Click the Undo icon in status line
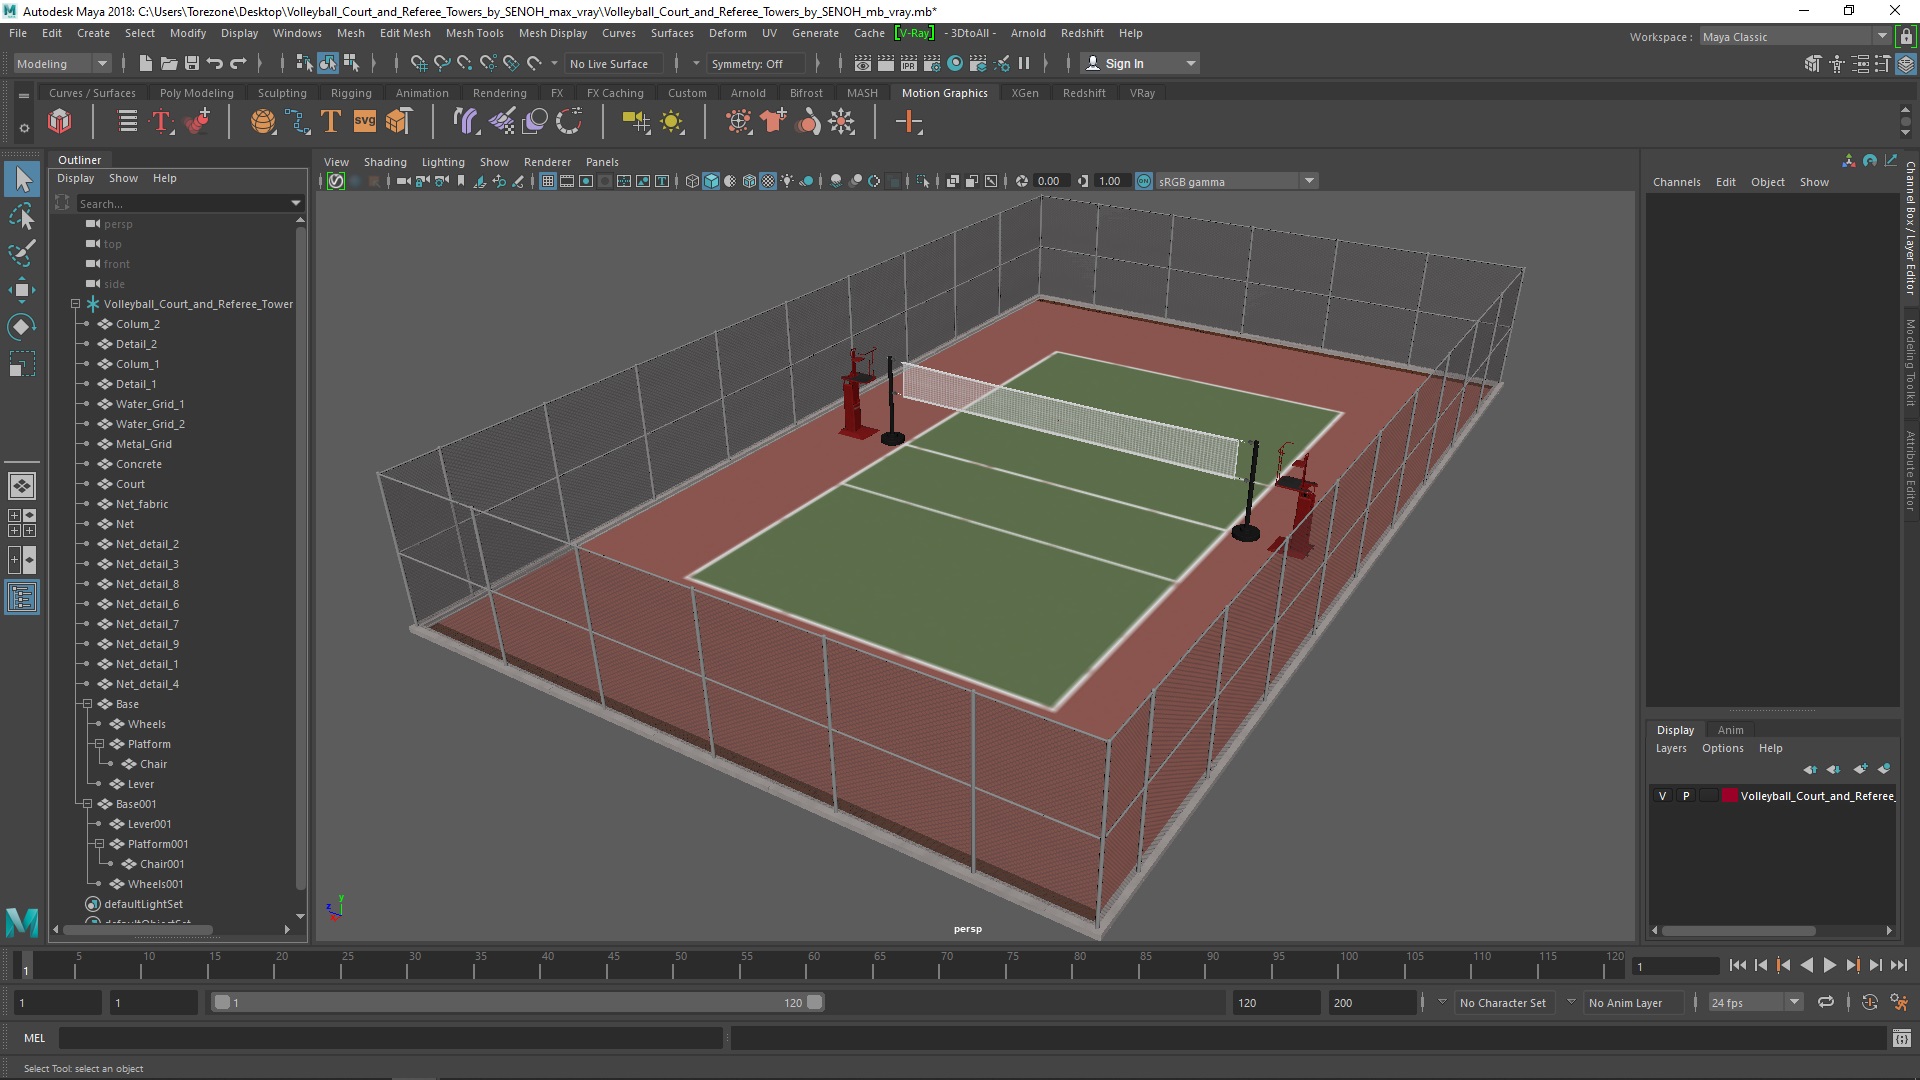 pyautogui.click(x=214, y=63)
